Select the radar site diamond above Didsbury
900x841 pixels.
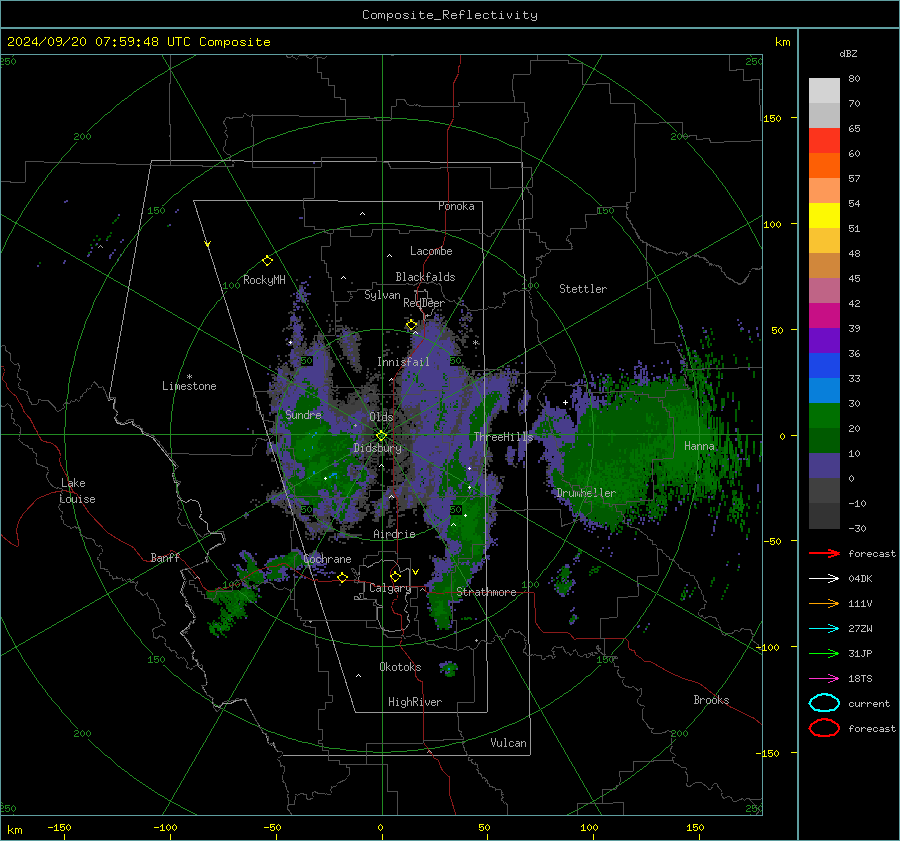(381, 436)
